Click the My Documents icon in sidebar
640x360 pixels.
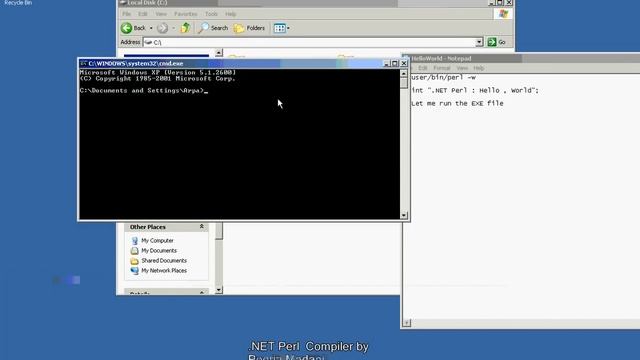coord(134,251)
